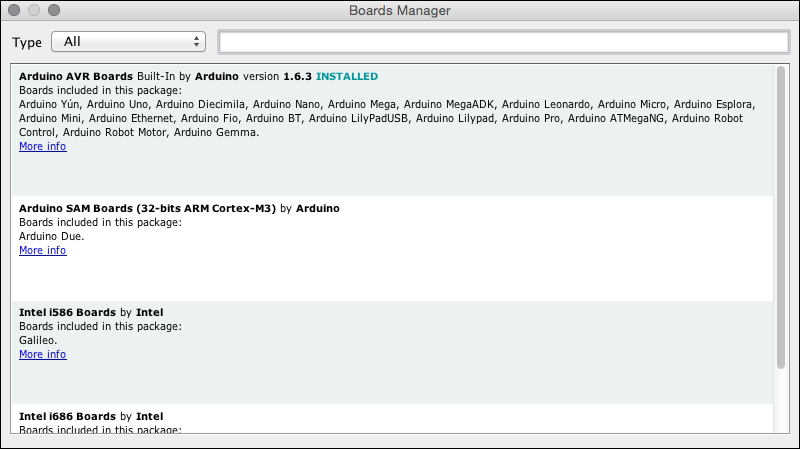Click the Arduino Due board text

52,236
